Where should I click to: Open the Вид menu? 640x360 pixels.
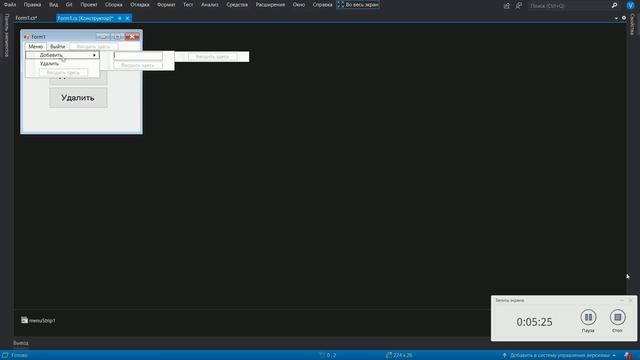53,5
